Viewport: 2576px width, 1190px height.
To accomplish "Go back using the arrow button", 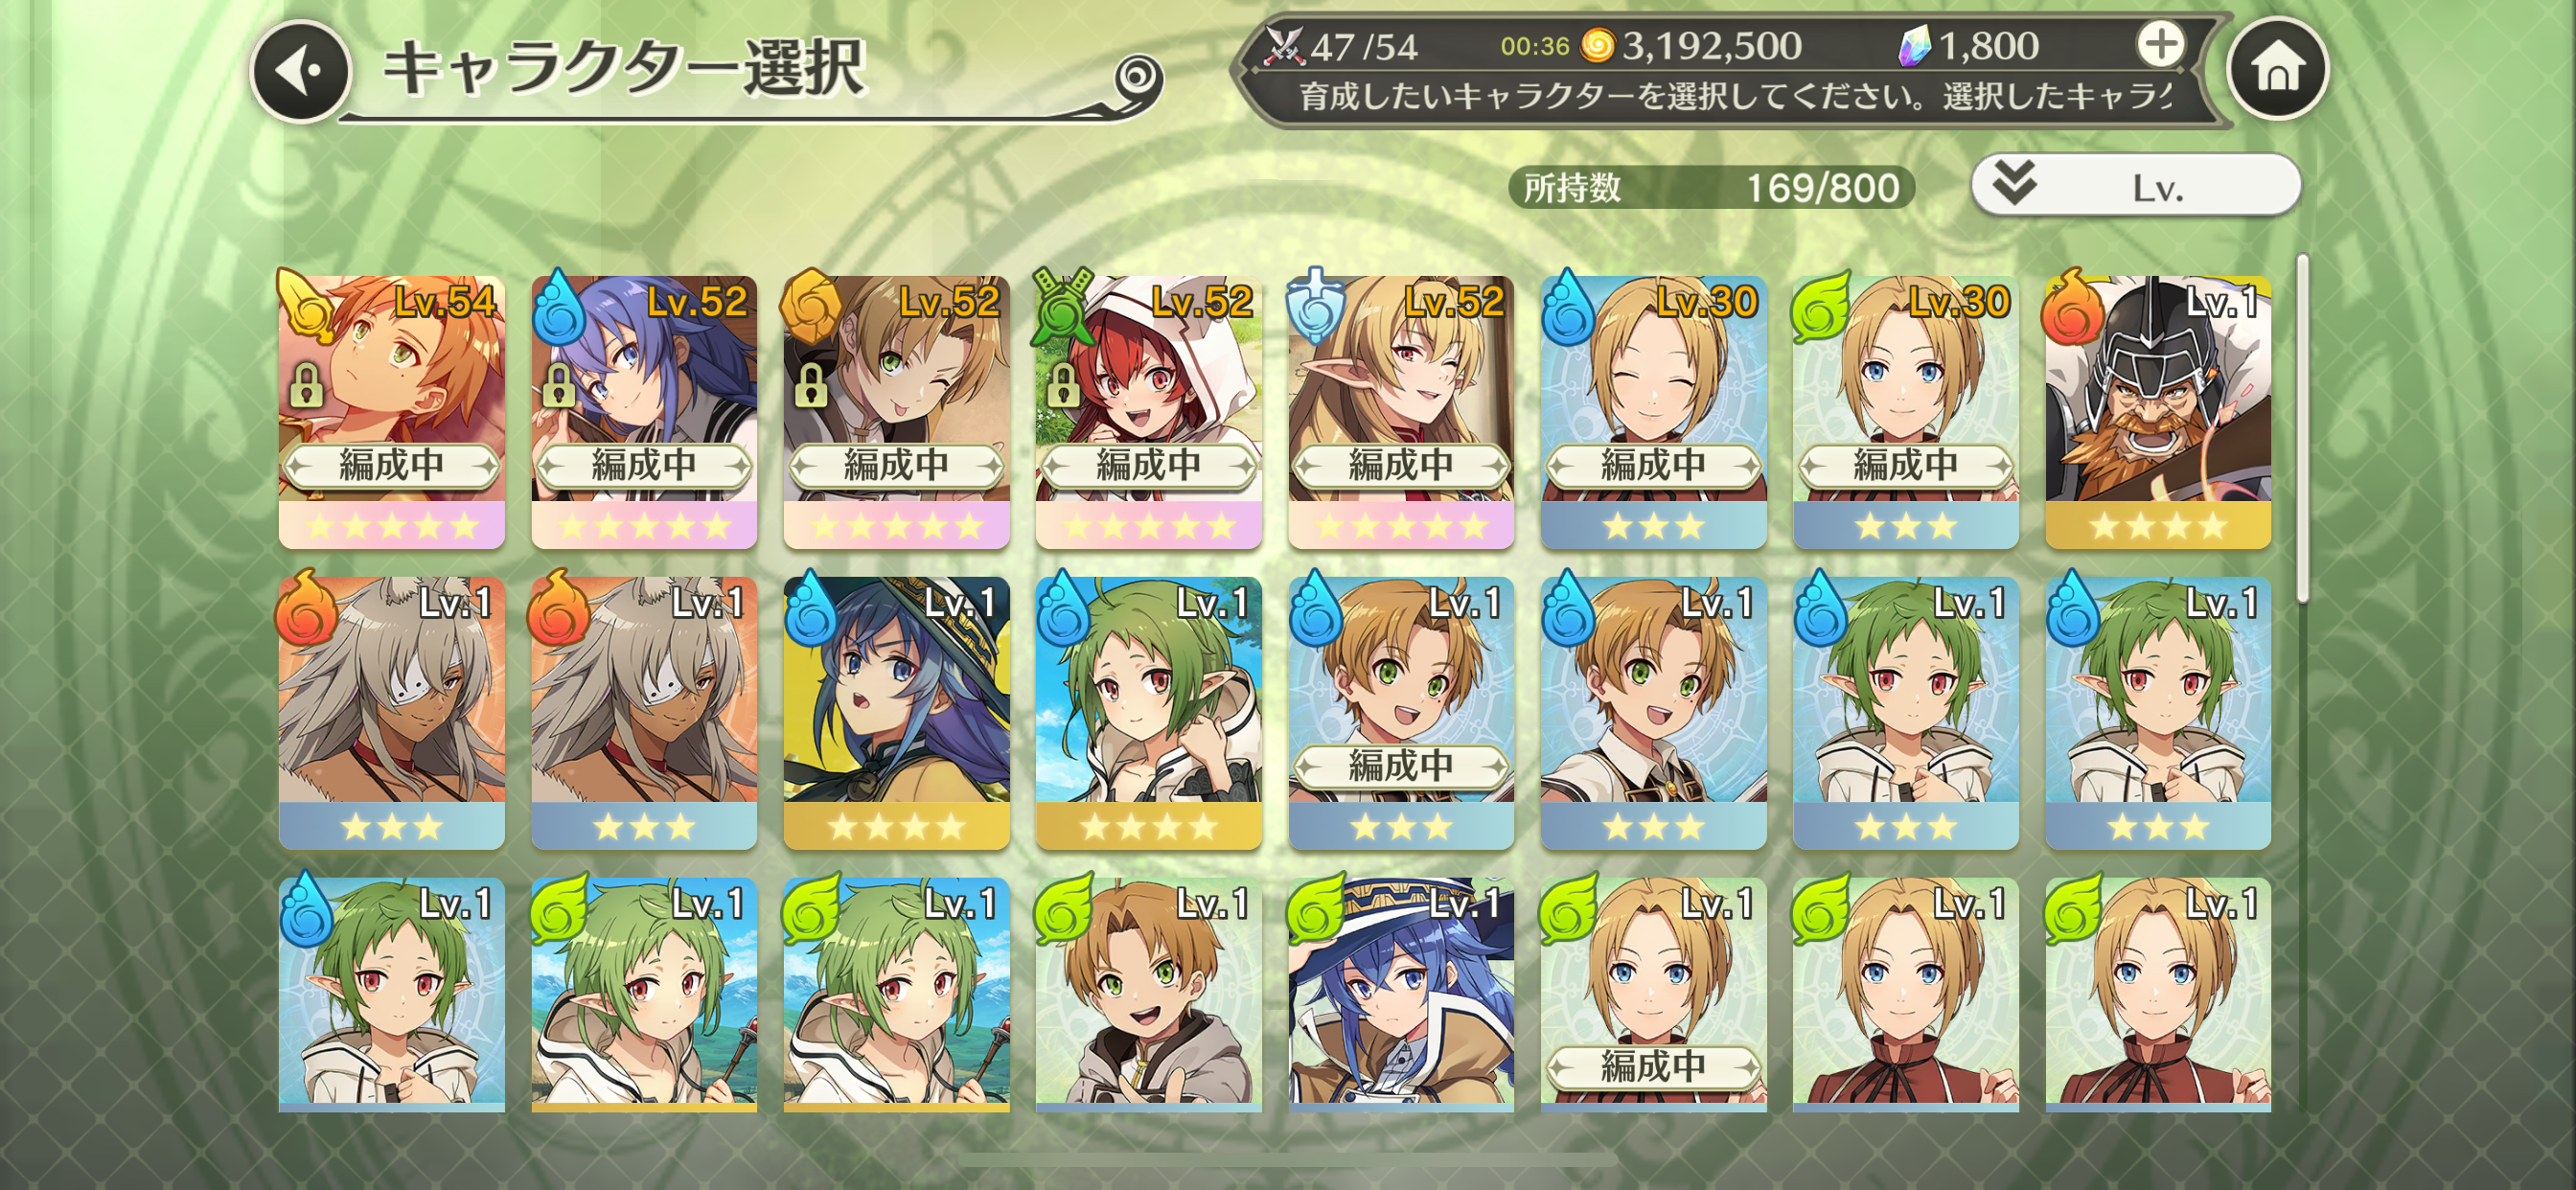I will [301, 71].
